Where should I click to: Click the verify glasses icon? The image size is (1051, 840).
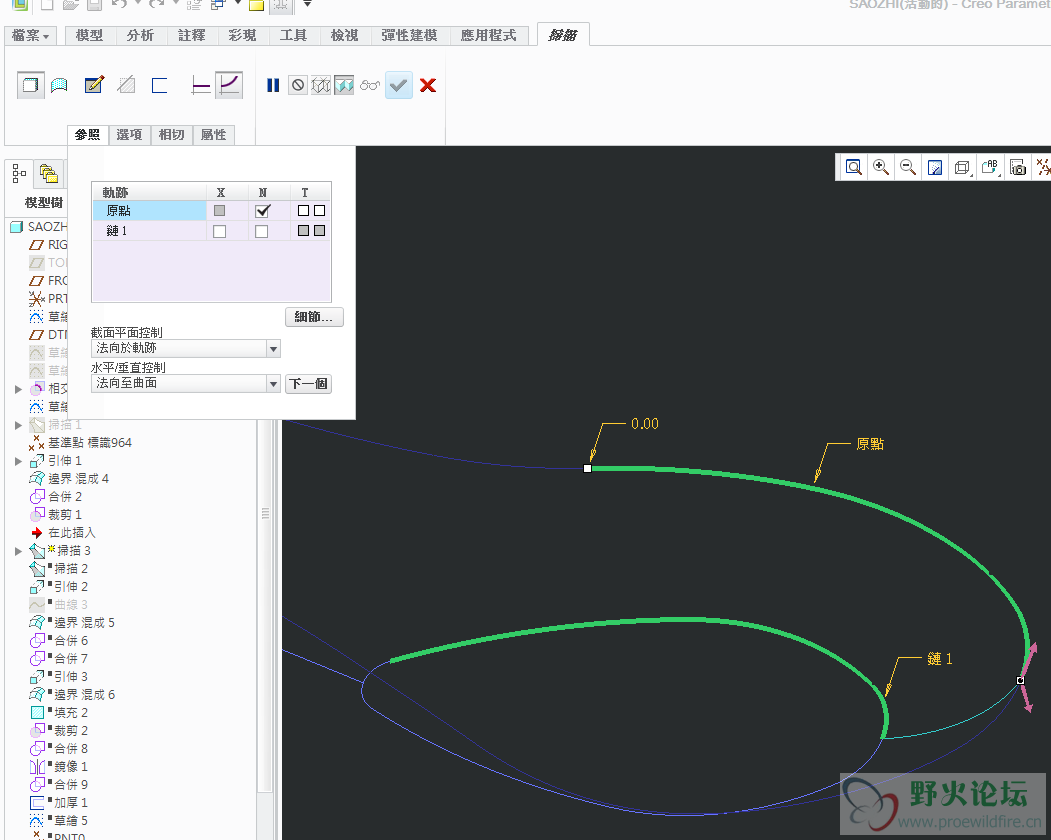(370, 85)
